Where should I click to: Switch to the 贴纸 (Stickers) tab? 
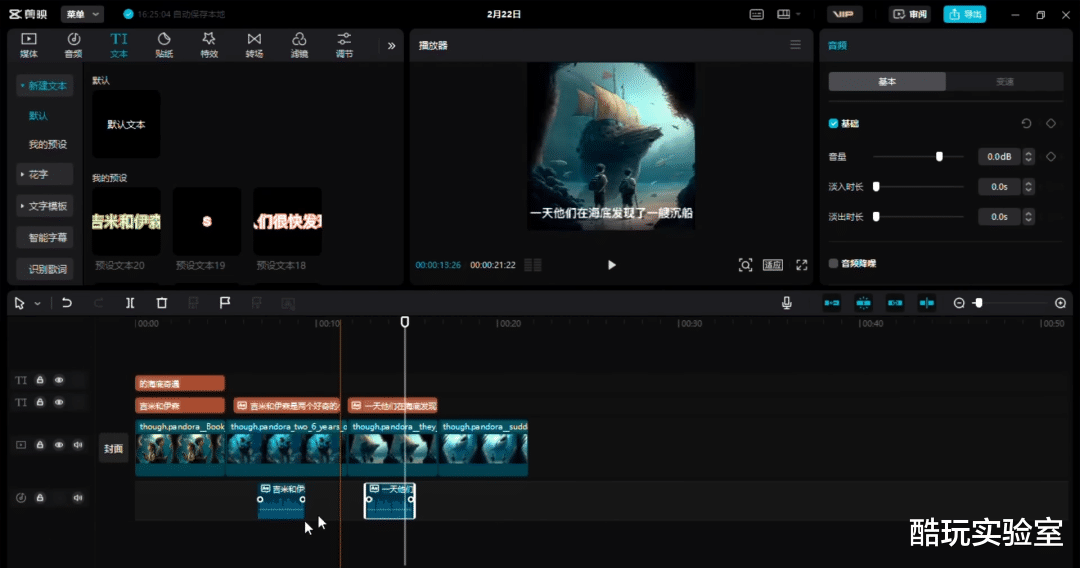pos(164,45)
